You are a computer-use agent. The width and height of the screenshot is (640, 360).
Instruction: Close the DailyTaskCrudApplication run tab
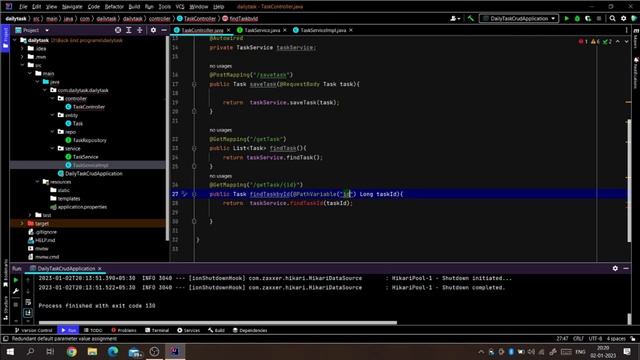[100, 268]
